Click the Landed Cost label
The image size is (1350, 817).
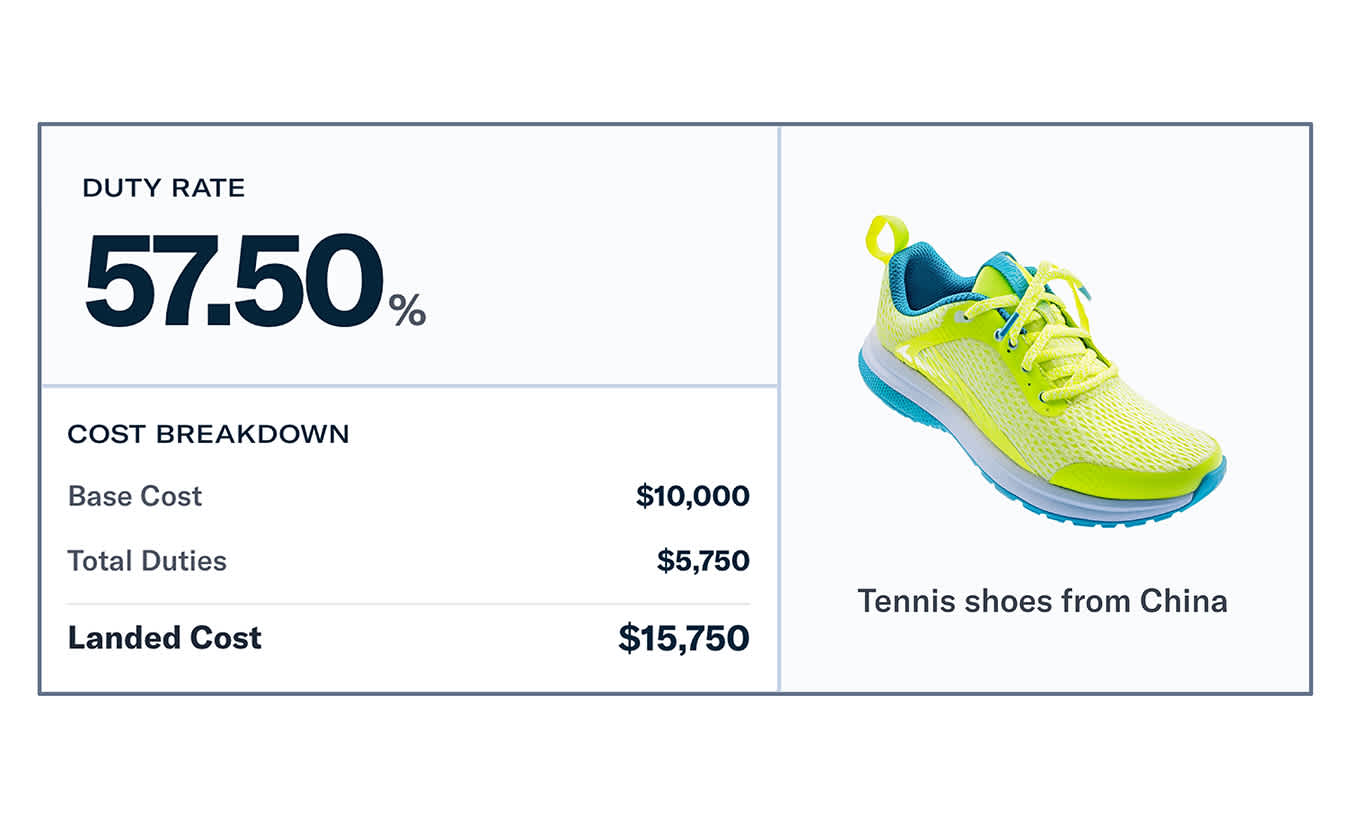pos(165,638)
